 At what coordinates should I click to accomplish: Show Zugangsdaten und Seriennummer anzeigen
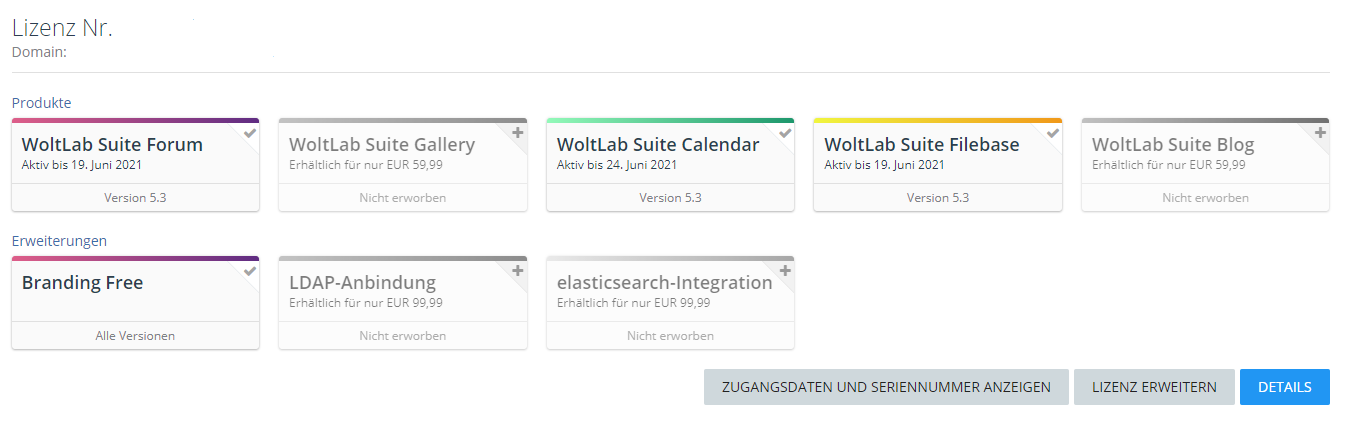[x=886, y=387]
